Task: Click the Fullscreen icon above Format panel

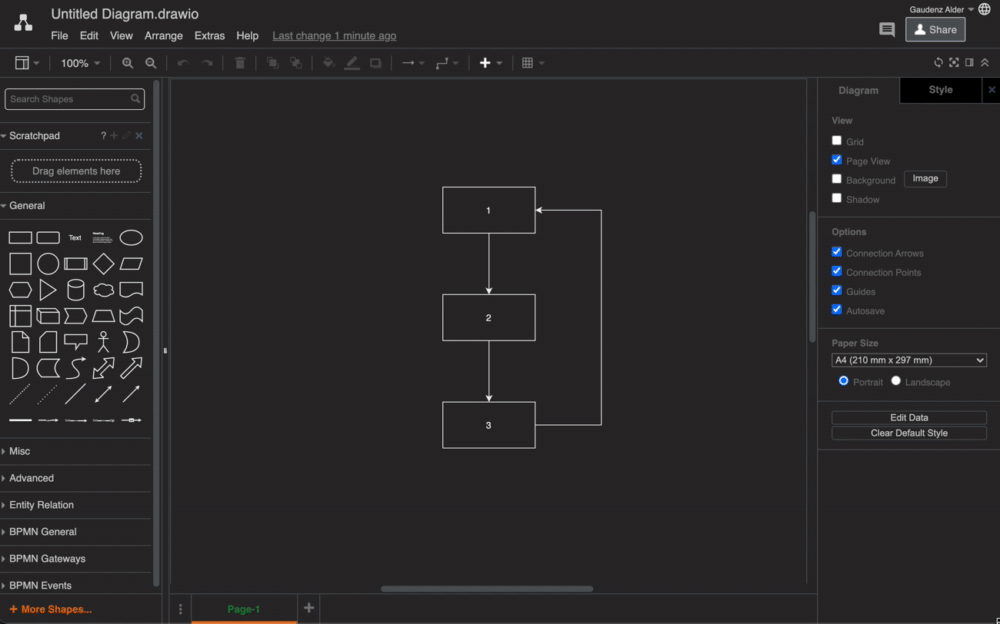Action: [x=953, y=62]
